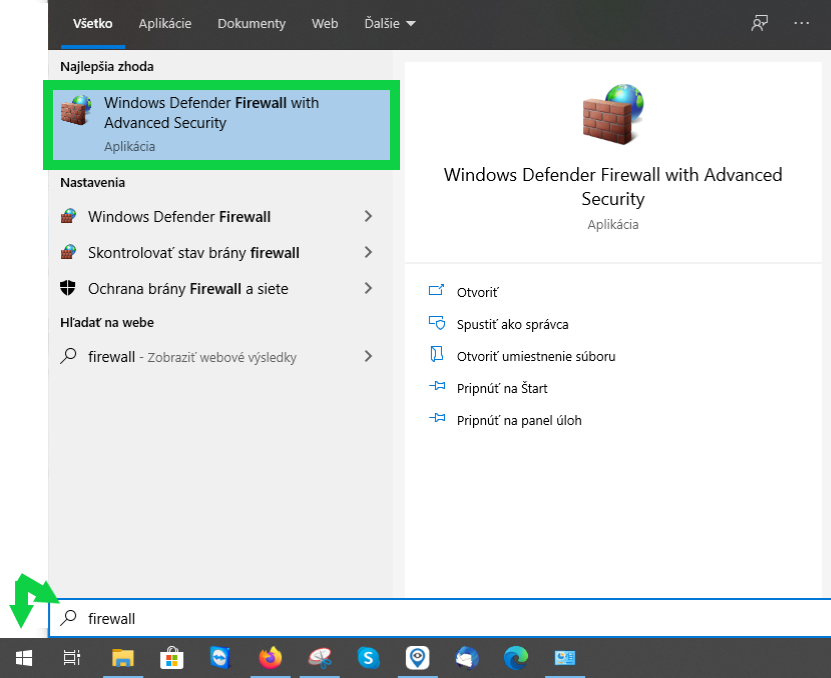Click the Spustiť ako správcu shield icon
This screenshot has height=678, width=831.
[437, 323]
